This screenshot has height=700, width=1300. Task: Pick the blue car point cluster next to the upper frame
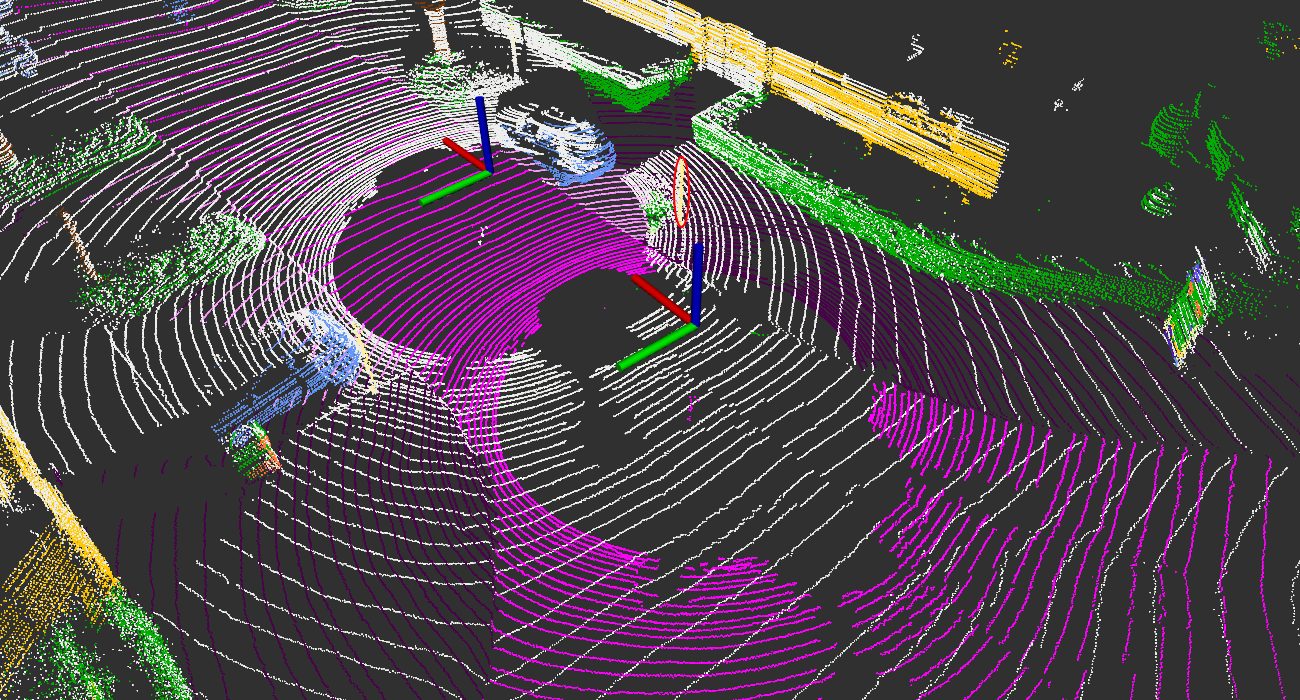click(x=556, y=143)
